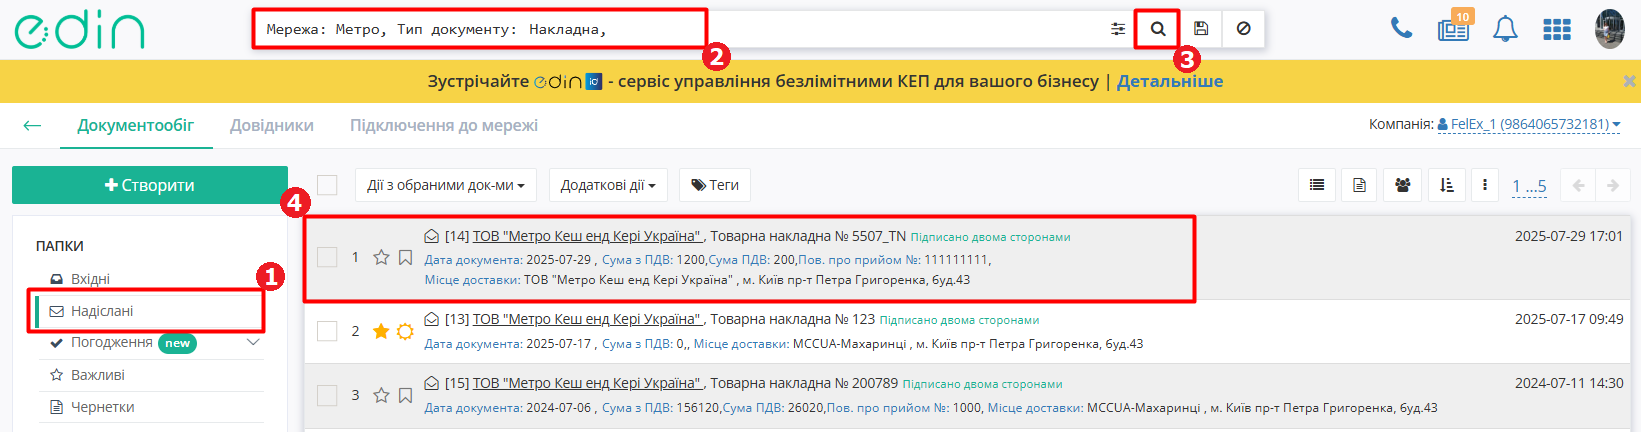Viewport: 1641px width, 432px height.
Task: Open sender link in document [14] row
Action: point(588,236)
